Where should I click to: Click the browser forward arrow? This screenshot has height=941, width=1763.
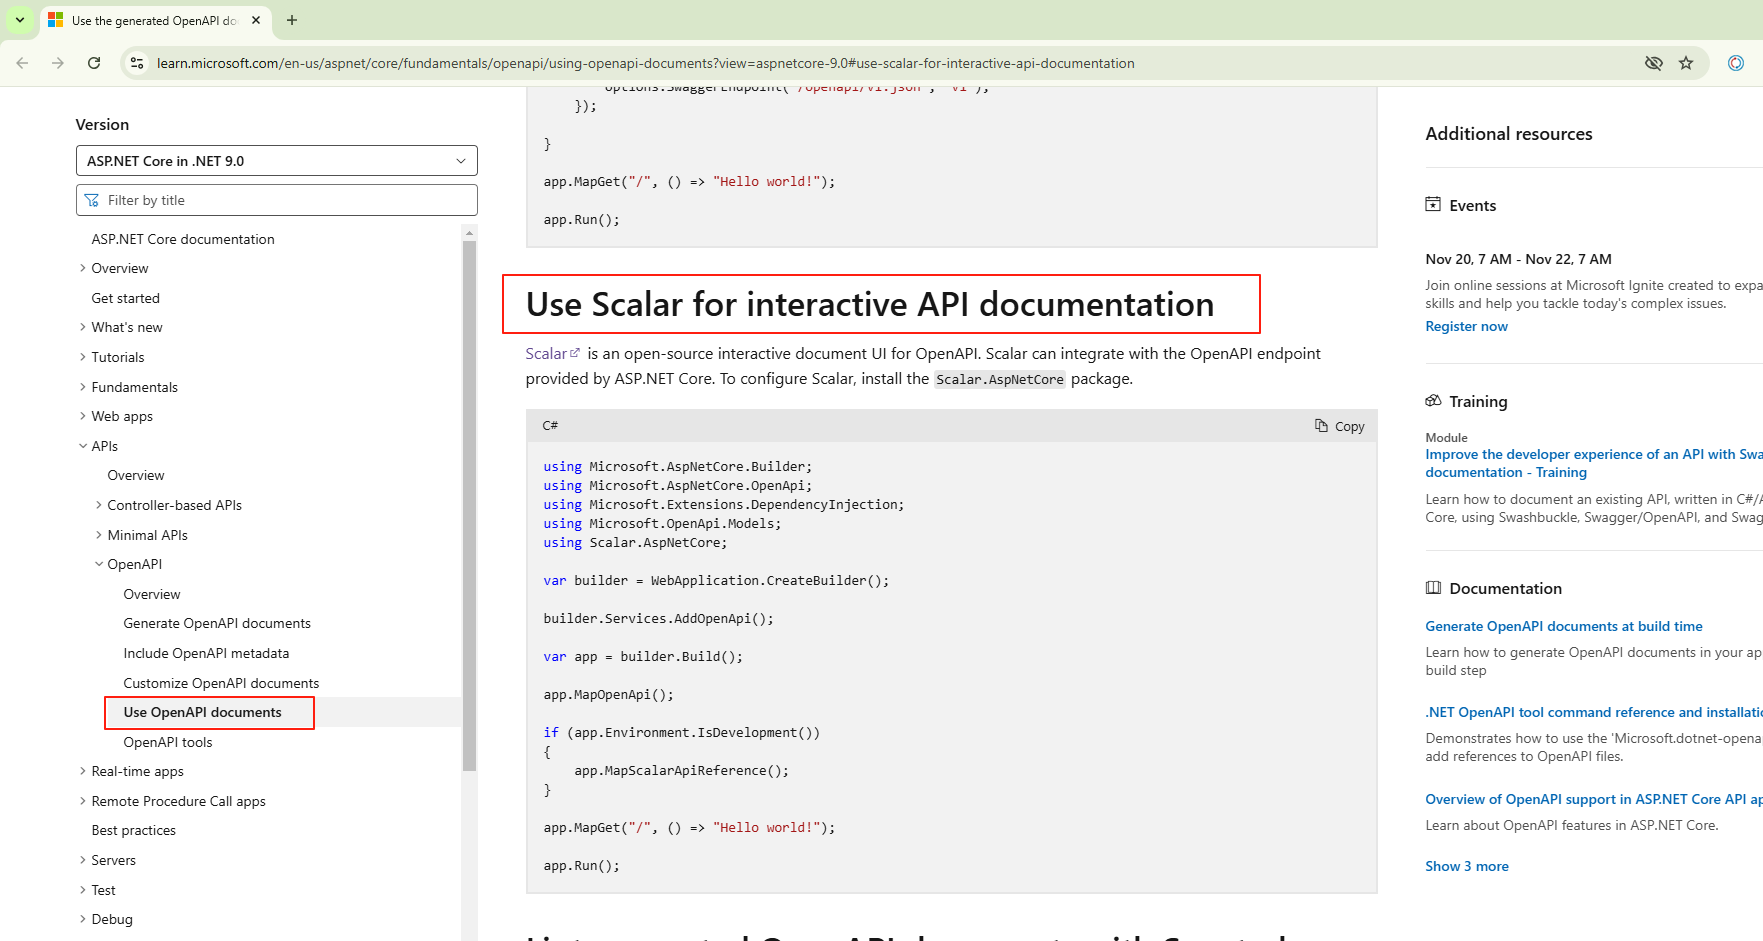(x=58, y=63)
